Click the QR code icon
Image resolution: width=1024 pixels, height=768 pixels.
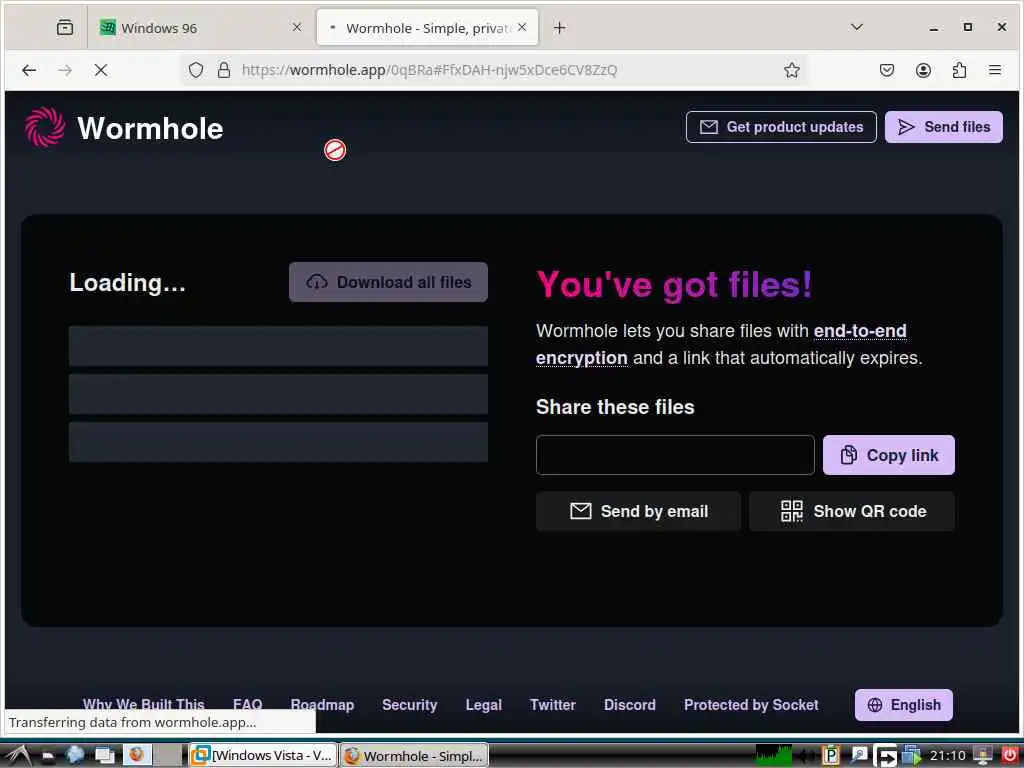[x=792, y=511]
